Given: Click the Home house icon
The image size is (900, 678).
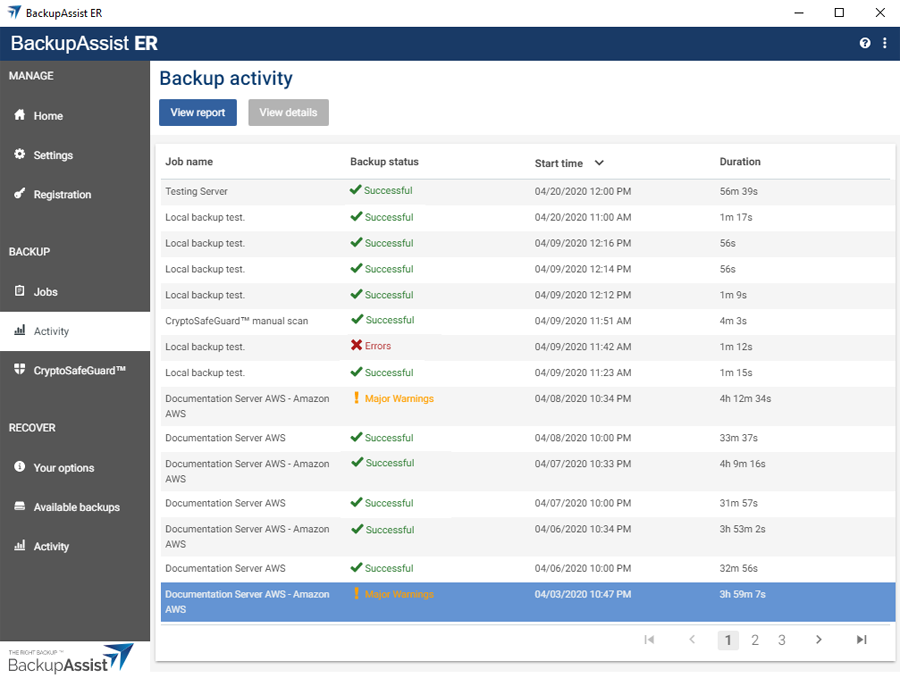Looking at the screenshot, I should pyautogui.click(x=20, y=115).
